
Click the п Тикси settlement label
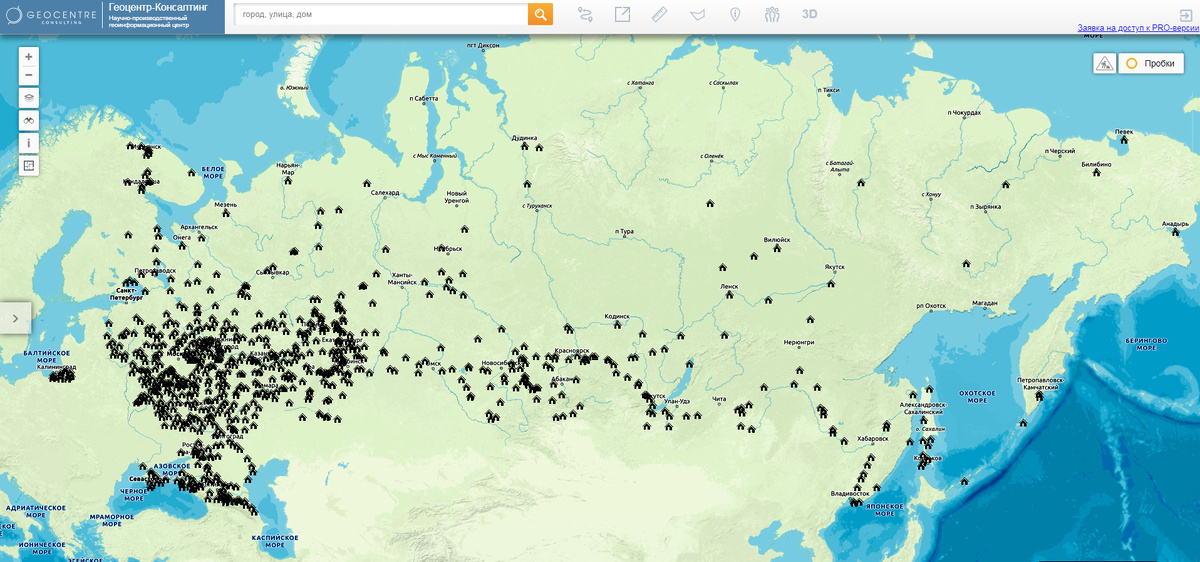829,90
